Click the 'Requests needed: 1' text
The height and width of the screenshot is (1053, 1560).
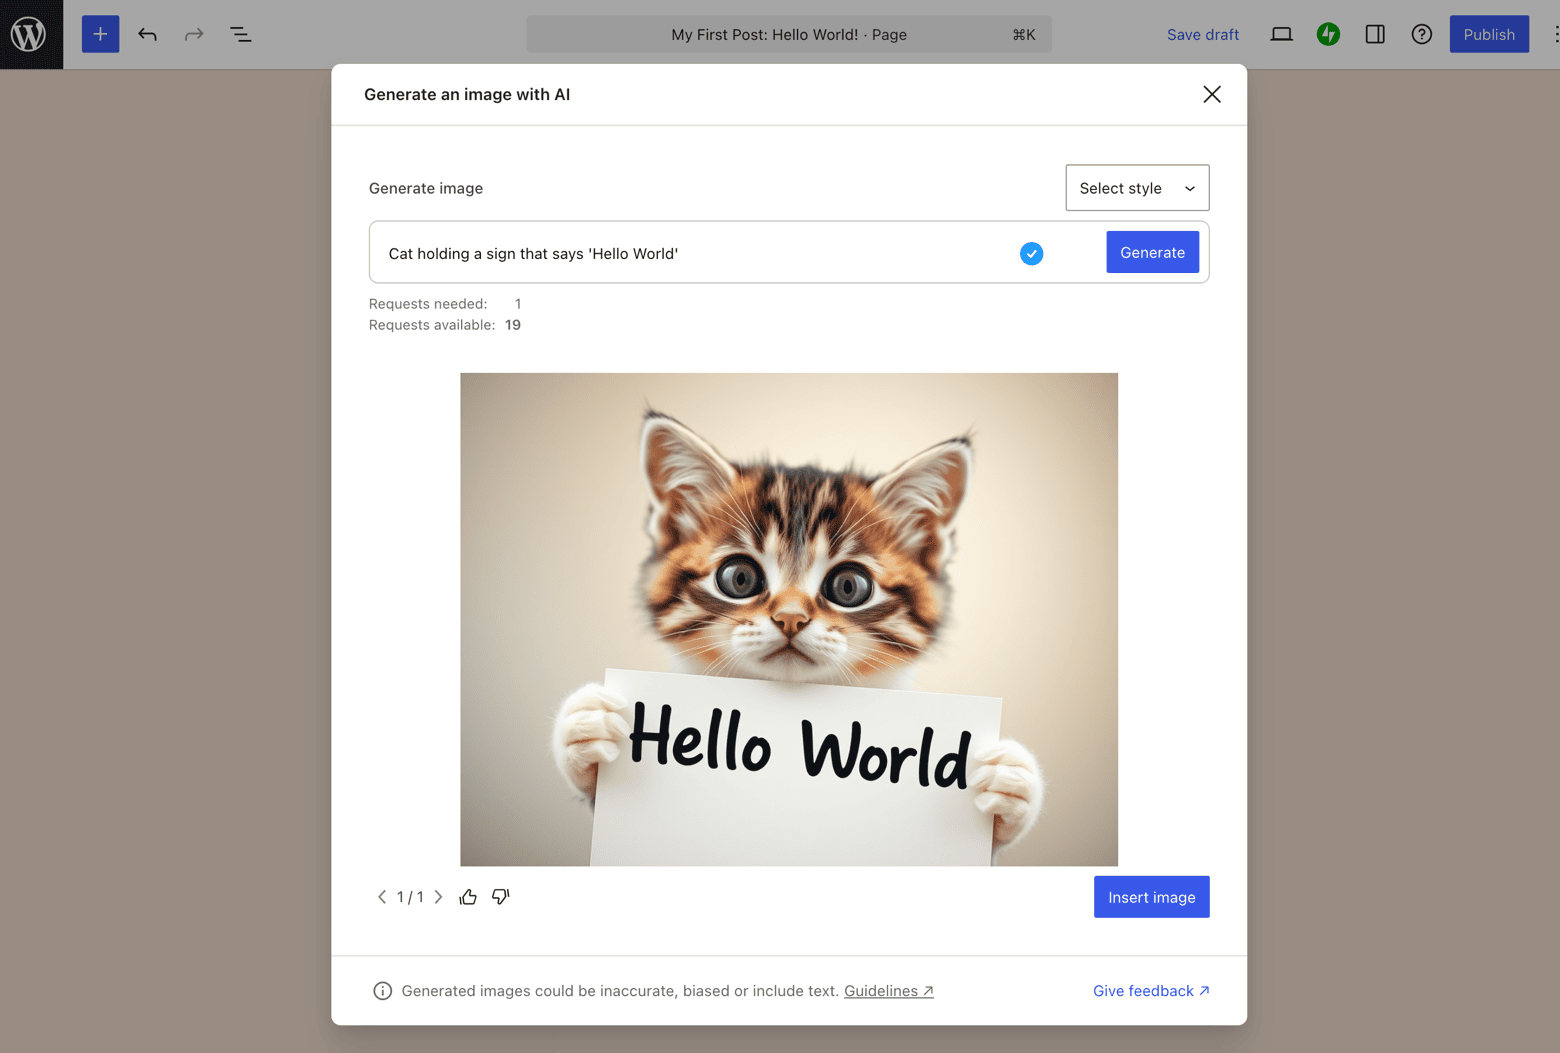[445, 304]
